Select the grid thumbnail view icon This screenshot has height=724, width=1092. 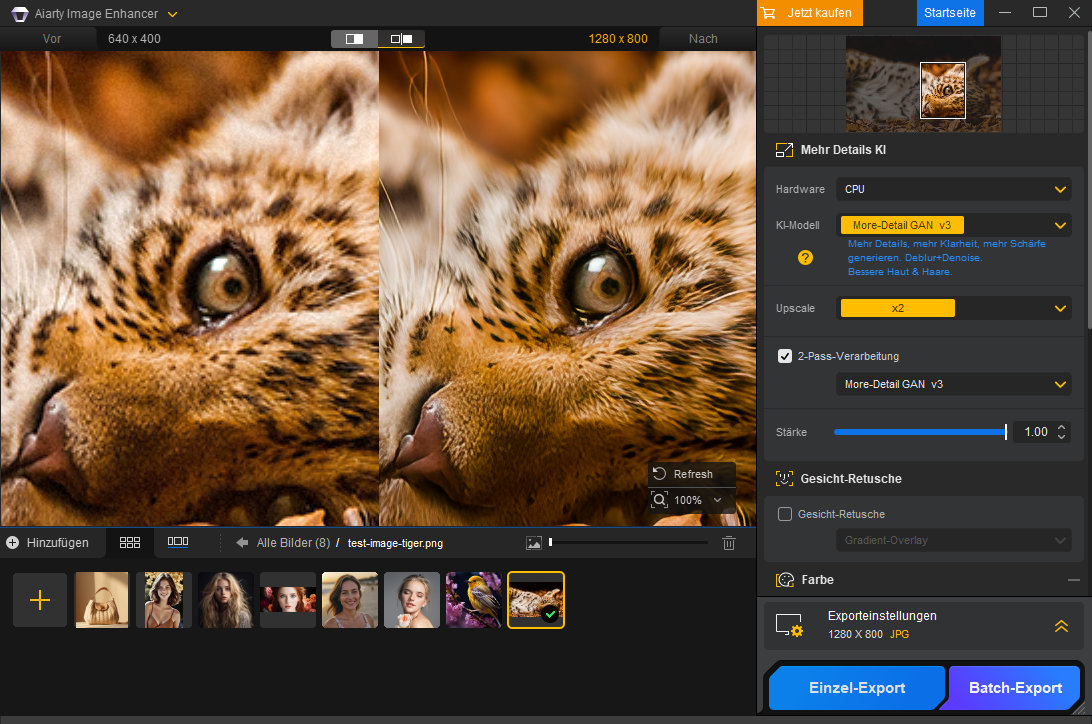pos(130,542)
